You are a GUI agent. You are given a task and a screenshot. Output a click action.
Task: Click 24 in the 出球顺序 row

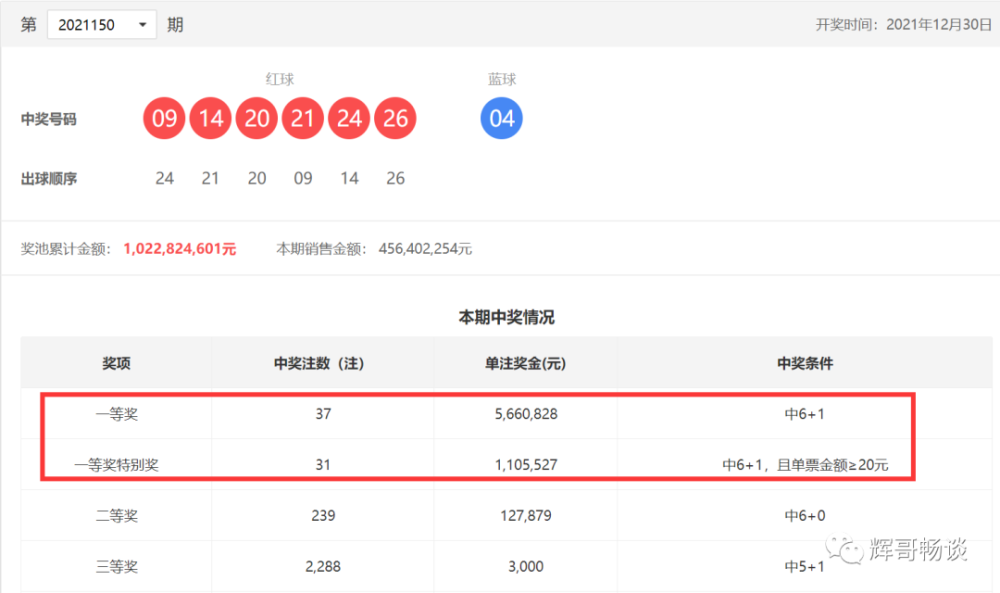point(165,178)
